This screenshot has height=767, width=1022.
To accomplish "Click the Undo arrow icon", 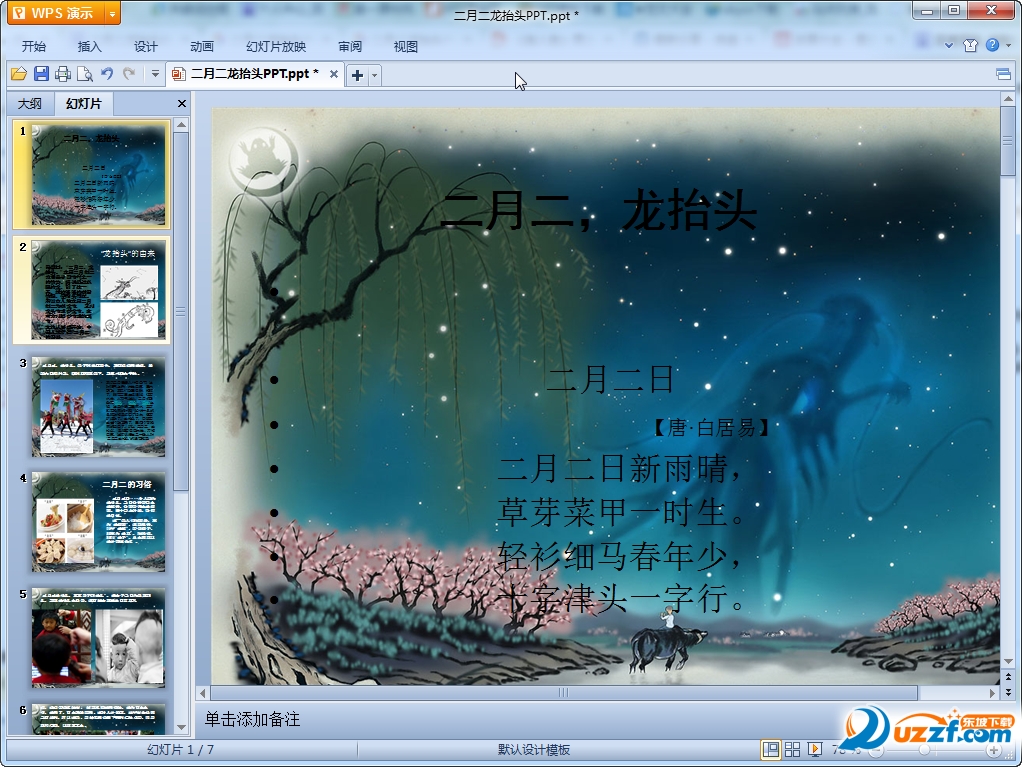I will coord(107,74).
